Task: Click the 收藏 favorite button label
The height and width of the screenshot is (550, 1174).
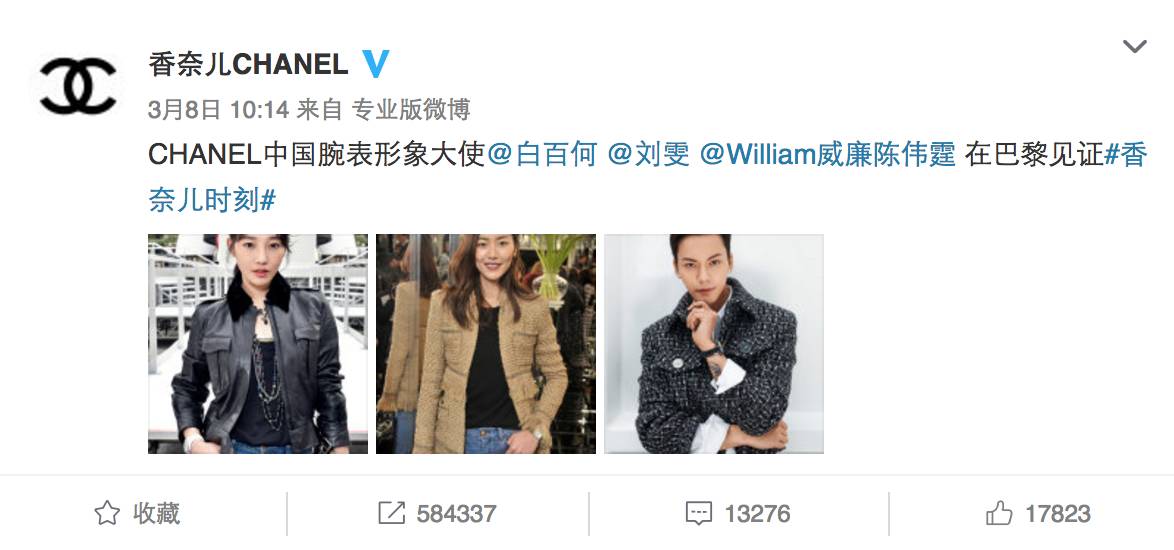Action: coord(156,513)
